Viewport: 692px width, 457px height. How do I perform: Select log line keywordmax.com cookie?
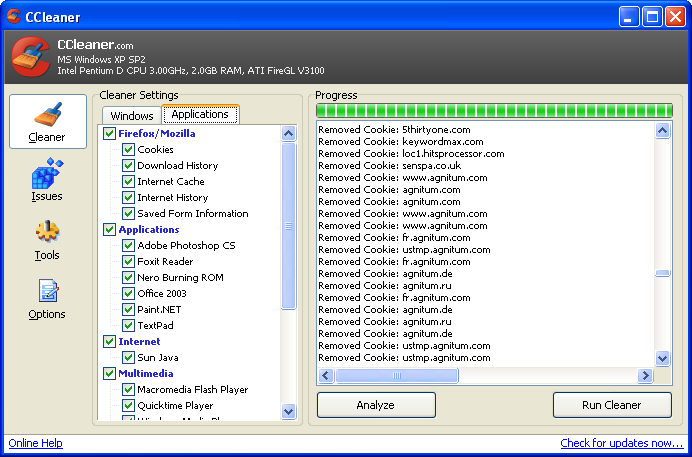click(401, 142)
